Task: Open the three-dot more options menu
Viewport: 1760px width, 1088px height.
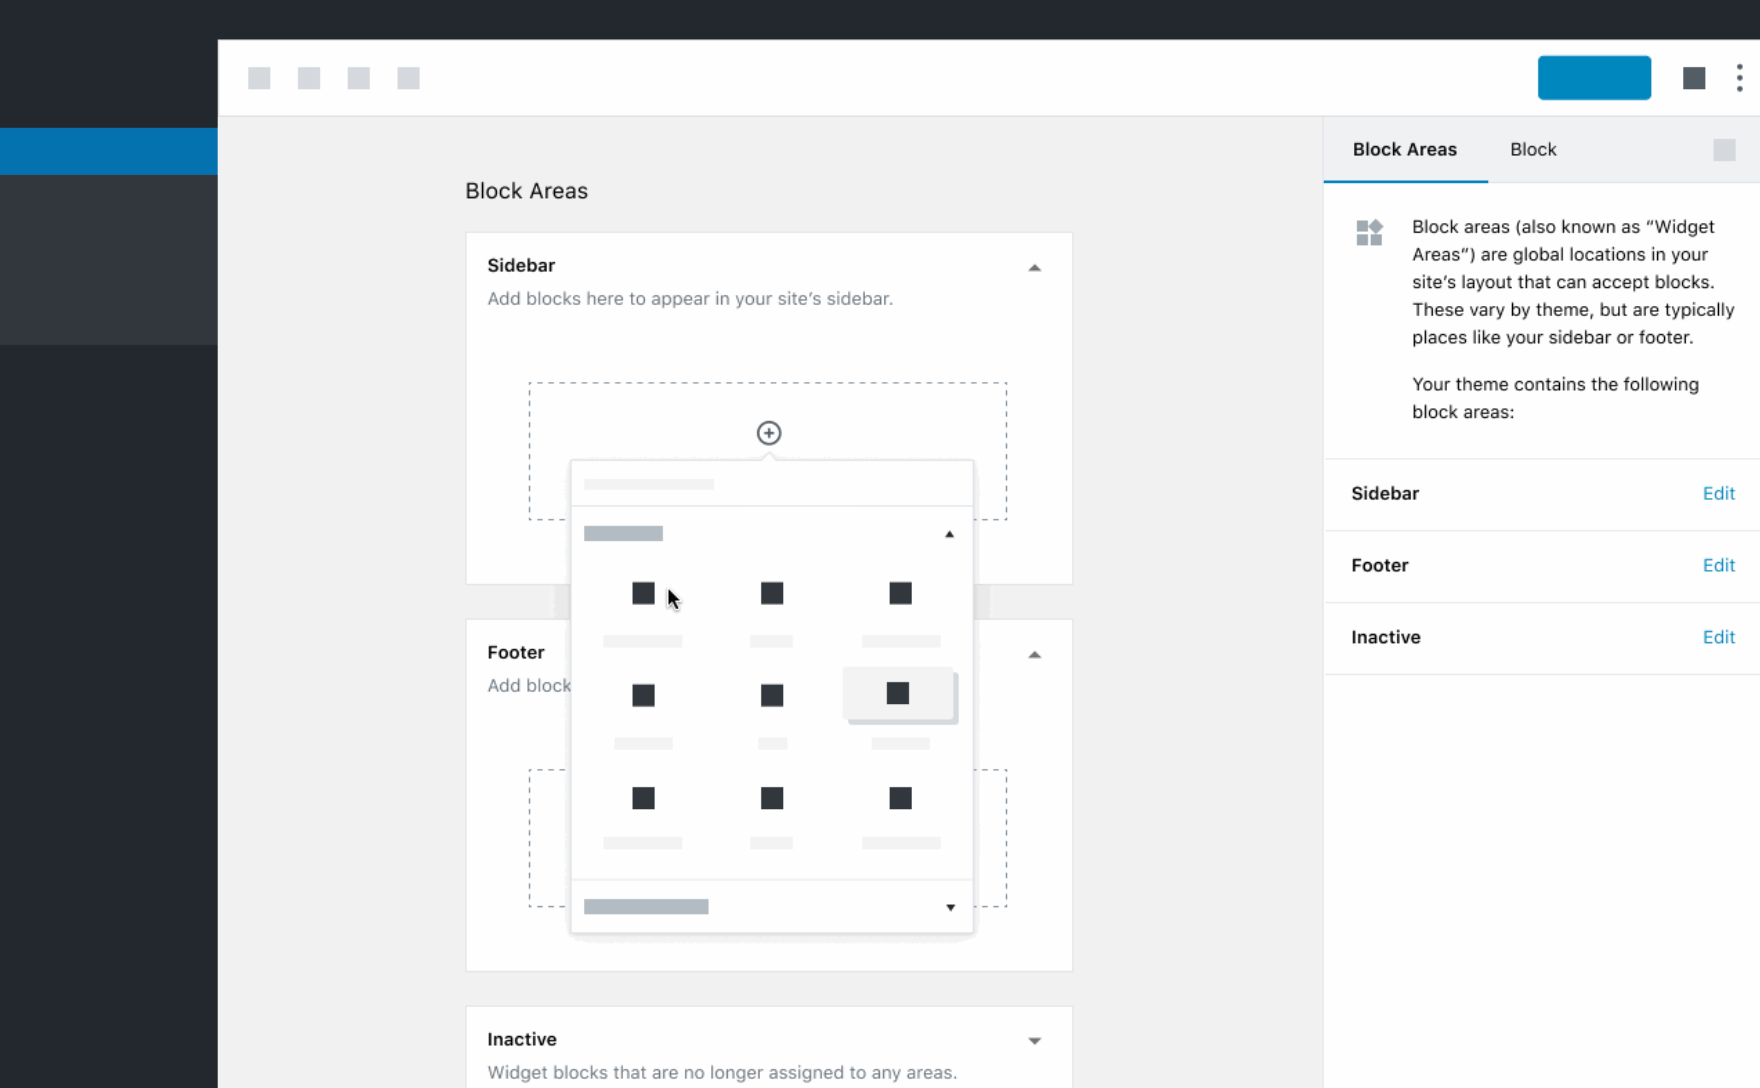Action: [x=1739, y=78]
